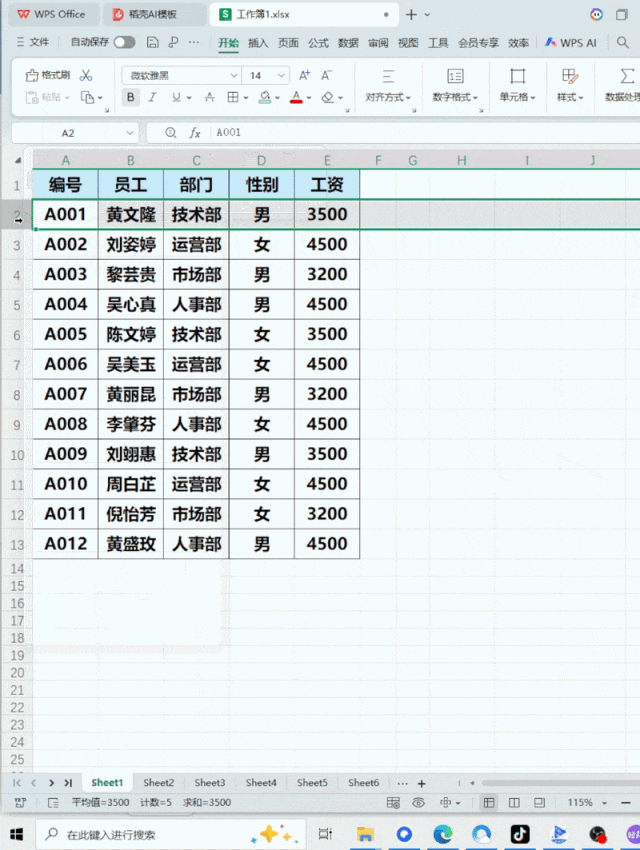Open TikTok from the taskbar
Screen dimensions: 640x850
pyautogui.click(x=520, y=834)
